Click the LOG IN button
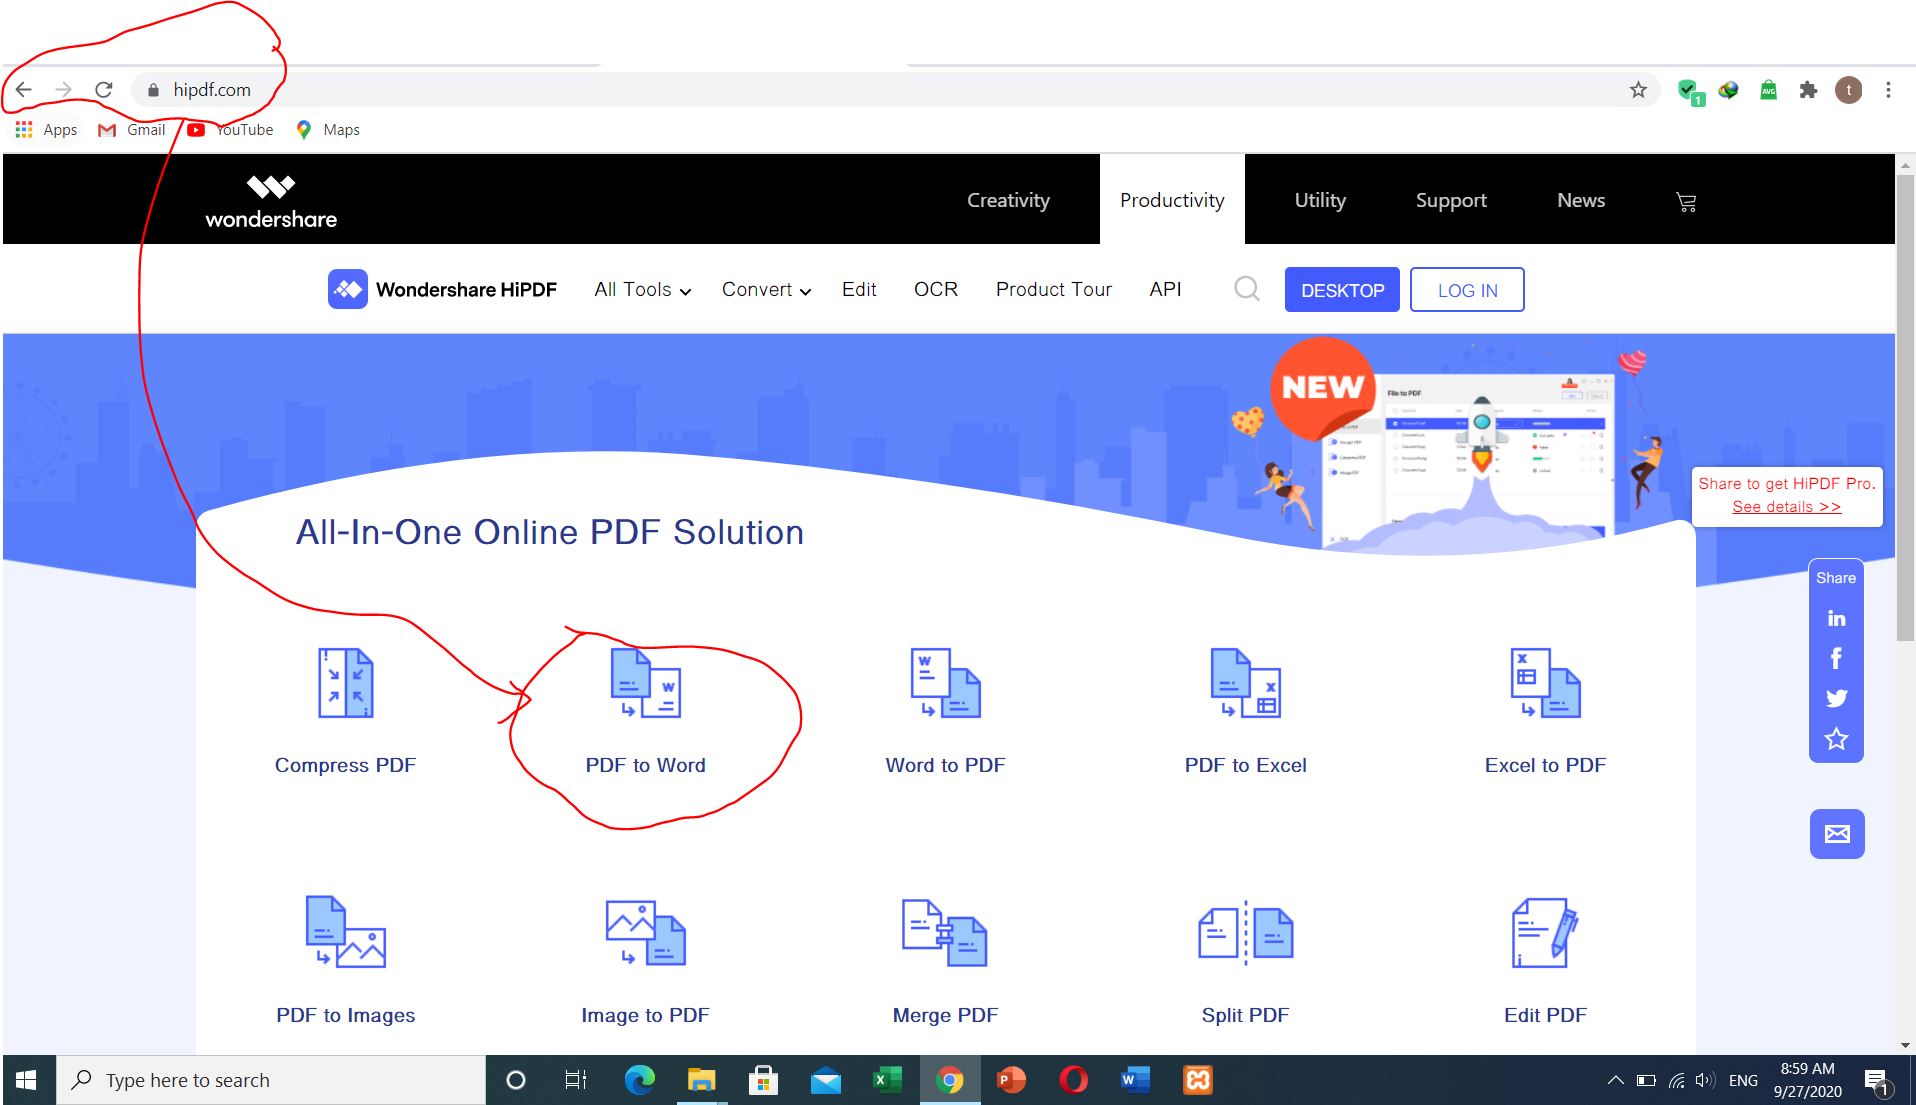The width and height of the screenshot is (1916, 1105). [x=1467, y=290]
